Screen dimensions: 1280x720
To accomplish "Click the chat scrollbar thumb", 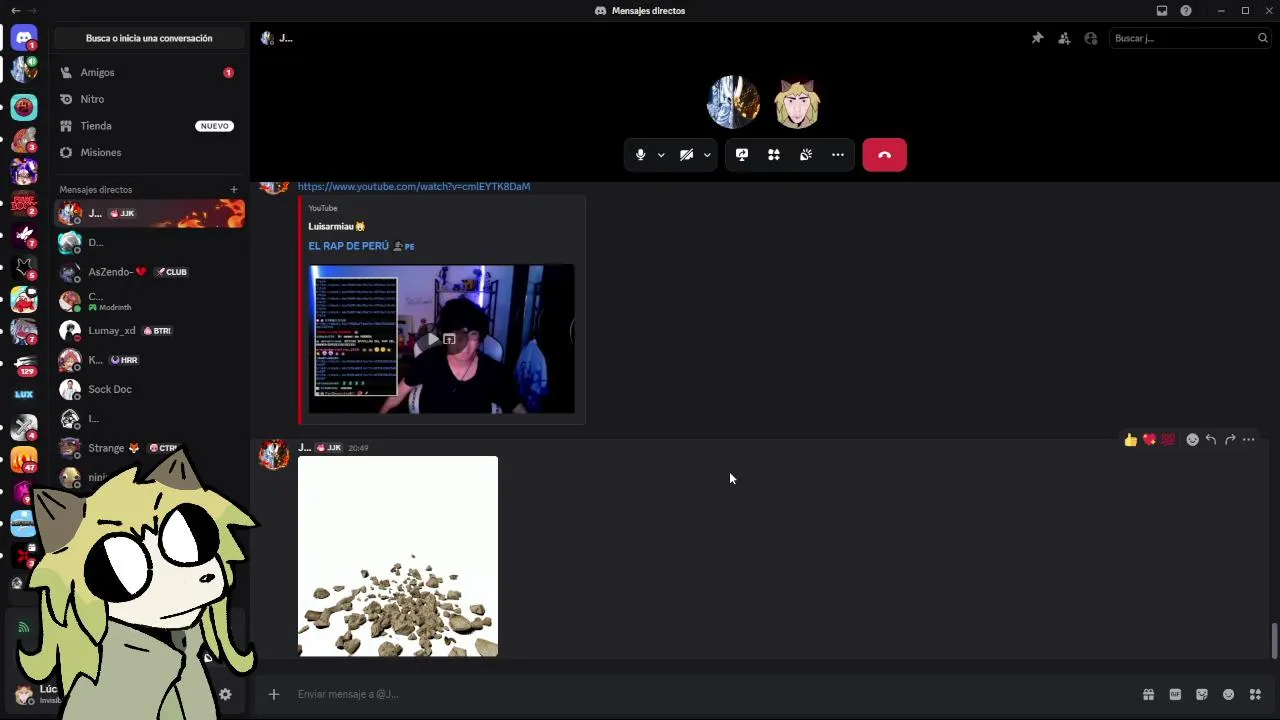I will [x=1274, y=640].
